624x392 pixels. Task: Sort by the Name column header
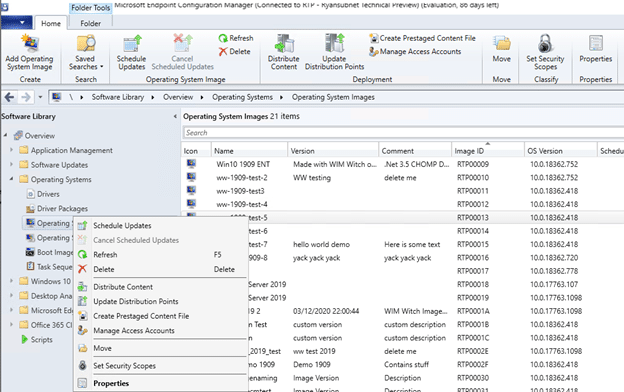(x=249, y=151)
